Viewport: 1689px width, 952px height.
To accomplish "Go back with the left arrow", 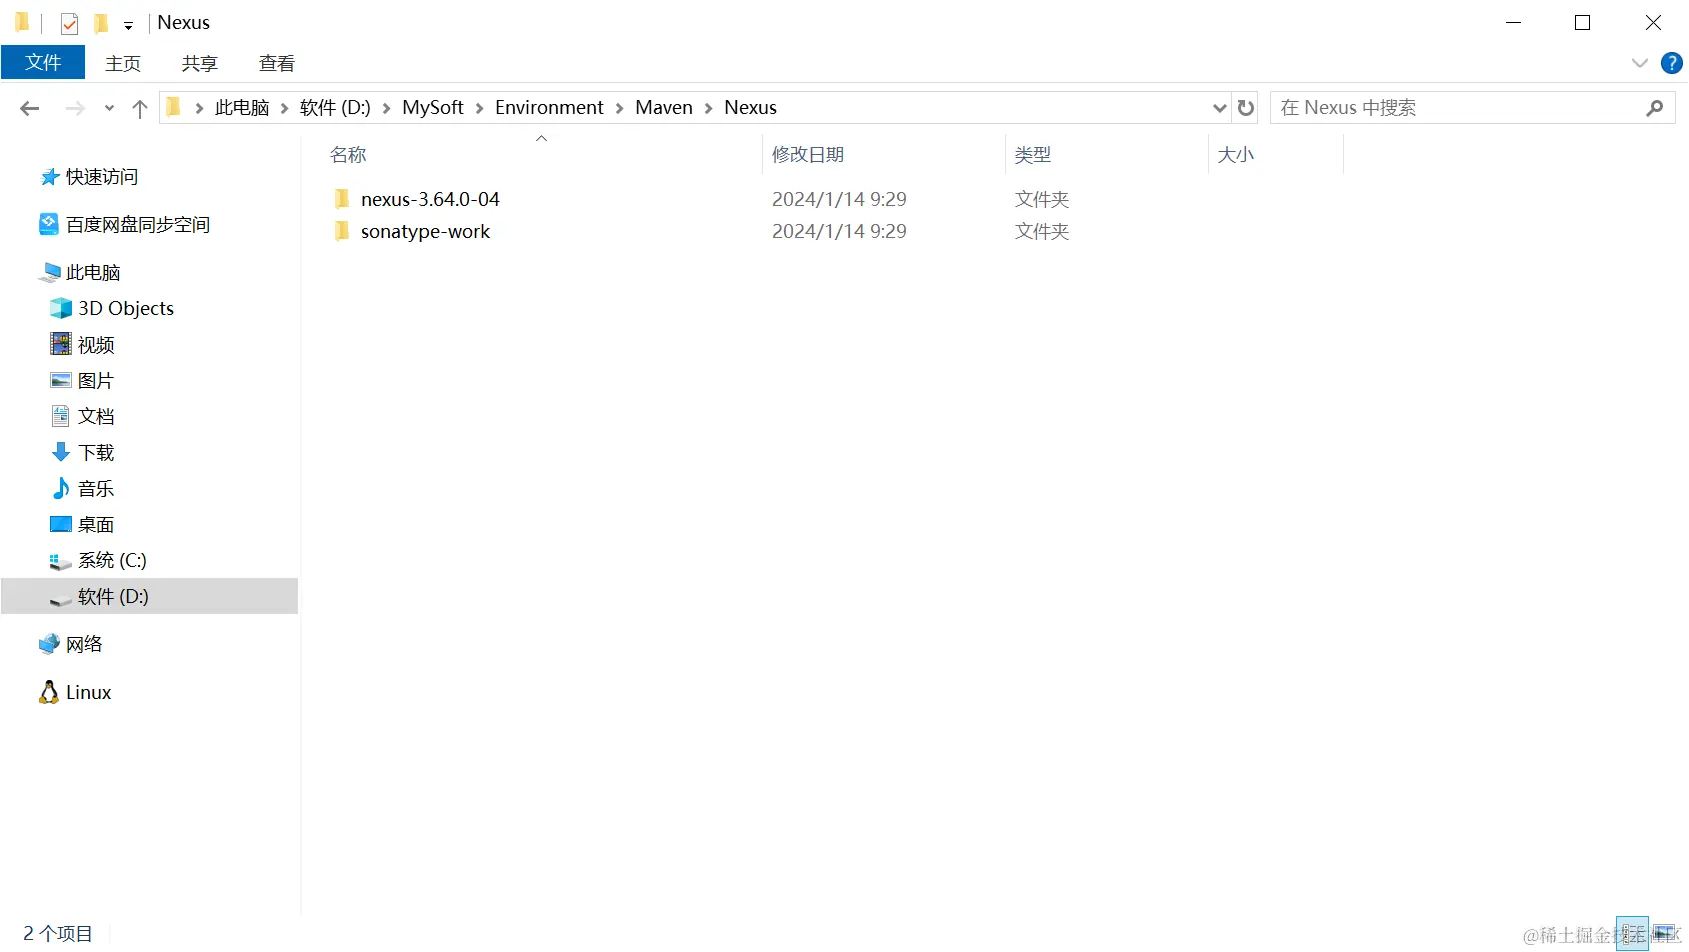I will 30,108.
